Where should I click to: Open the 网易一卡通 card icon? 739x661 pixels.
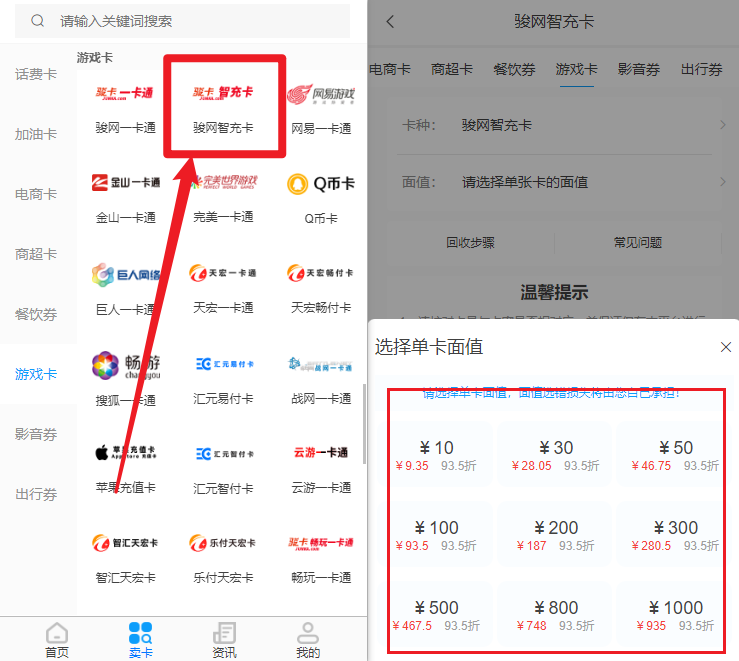(x=321, y=94)
